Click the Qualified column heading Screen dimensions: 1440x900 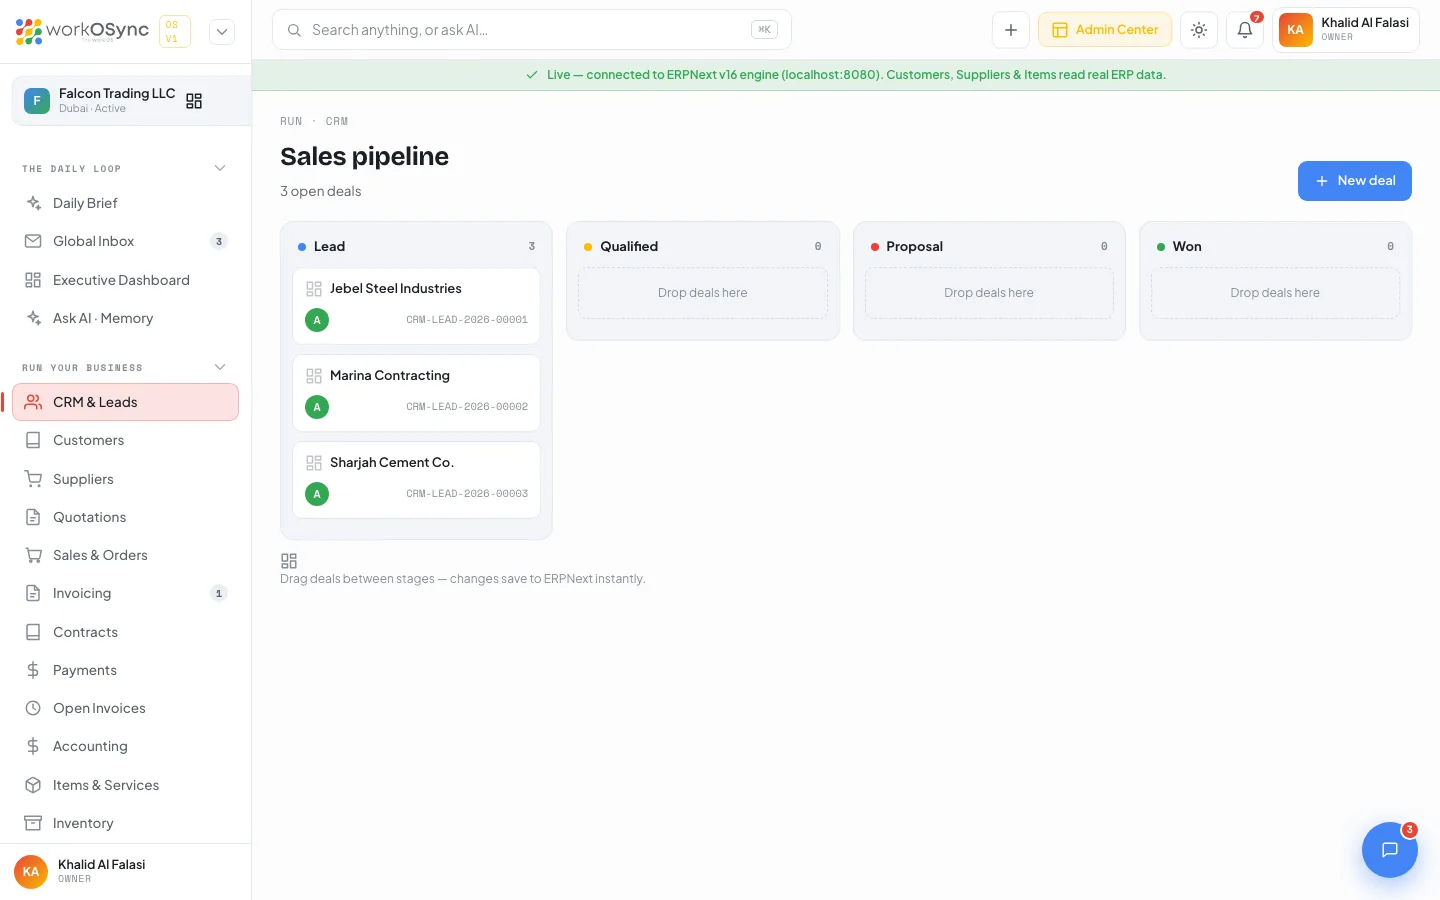click(629, 246)
